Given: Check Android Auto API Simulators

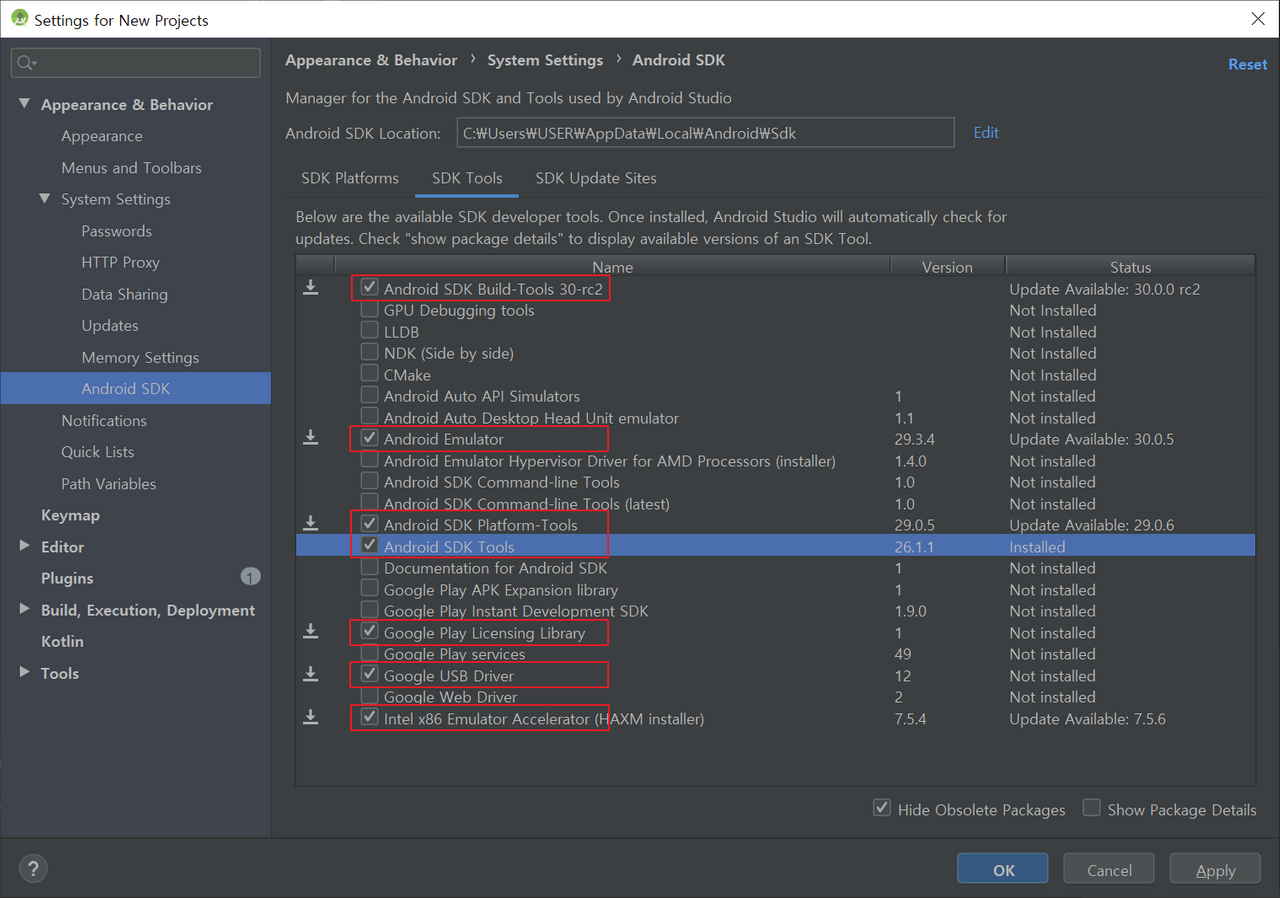Looking at the screenshot, I should click(x=370, y=396).
